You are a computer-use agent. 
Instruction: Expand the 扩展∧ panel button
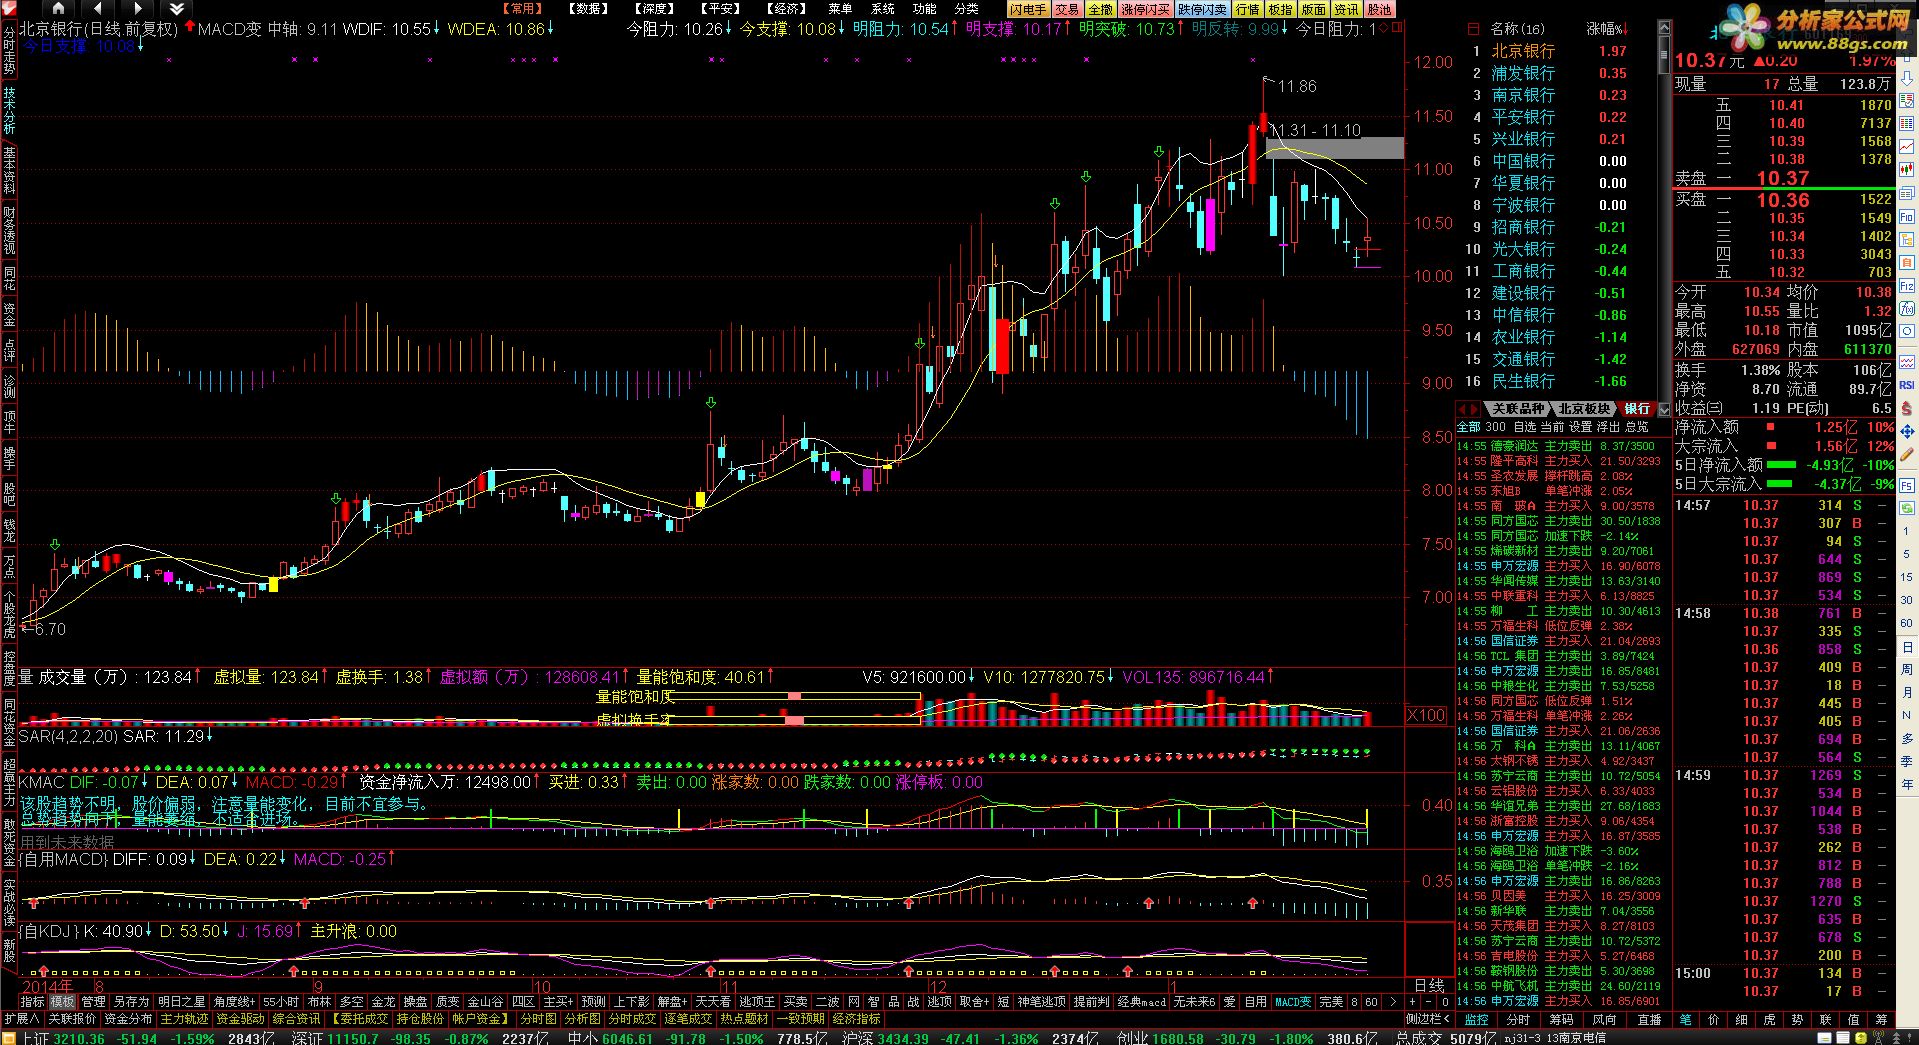[21, 1019]
